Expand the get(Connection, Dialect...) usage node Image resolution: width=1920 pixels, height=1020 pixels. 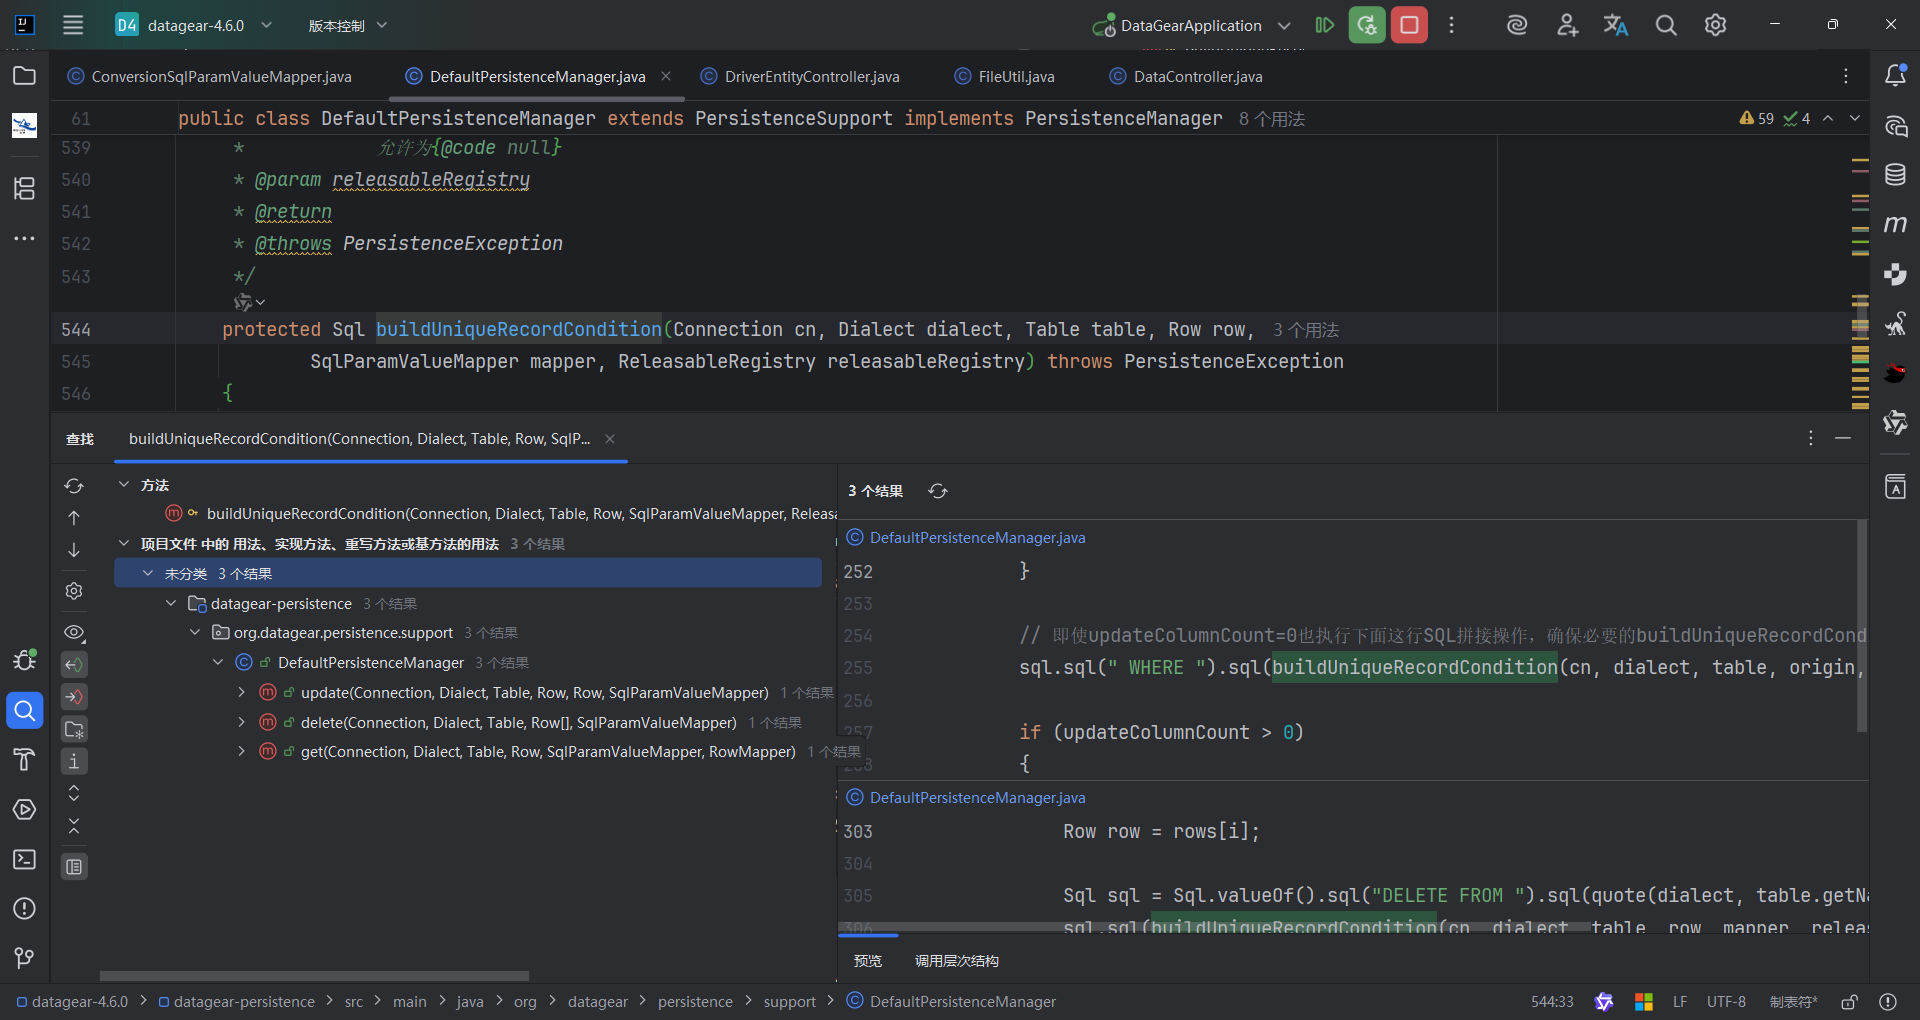(241, 751)
